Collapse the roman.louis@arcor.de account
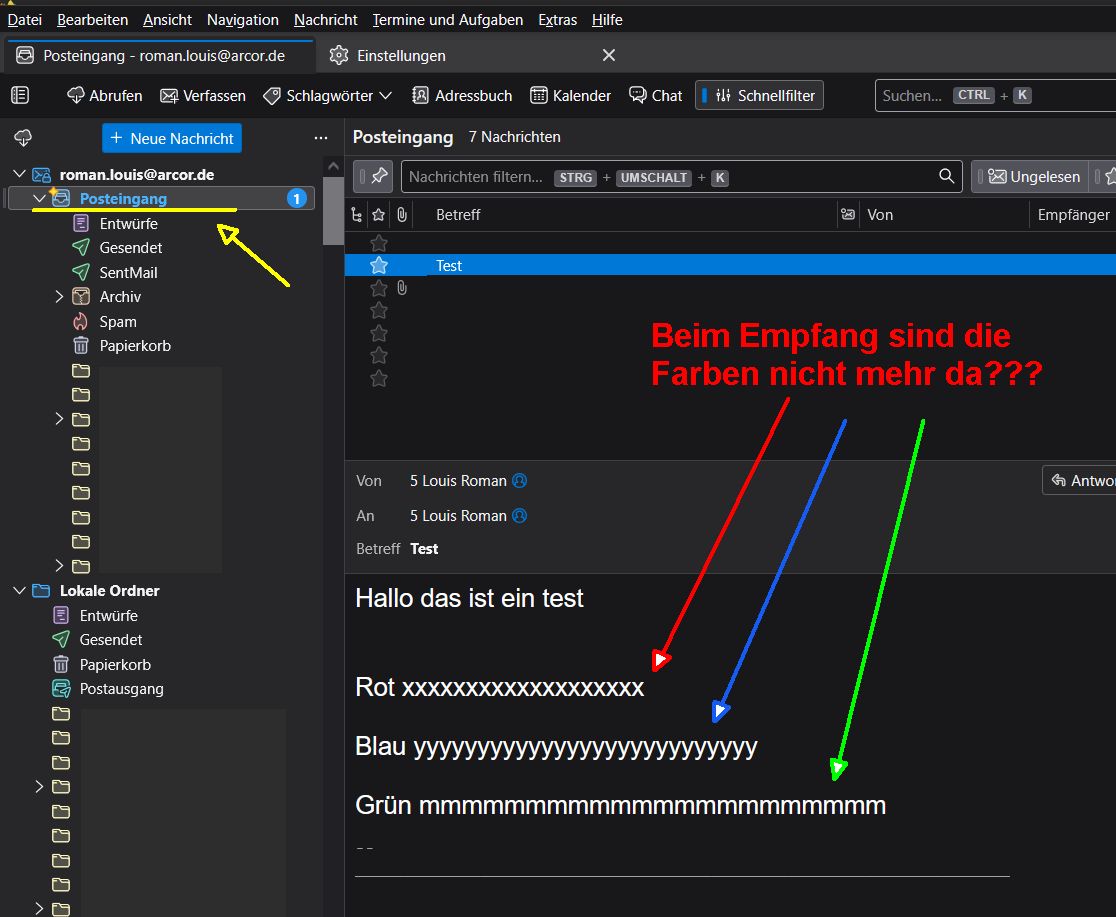This screenshot has width=1116, height=917. click(x=19, y=174)
